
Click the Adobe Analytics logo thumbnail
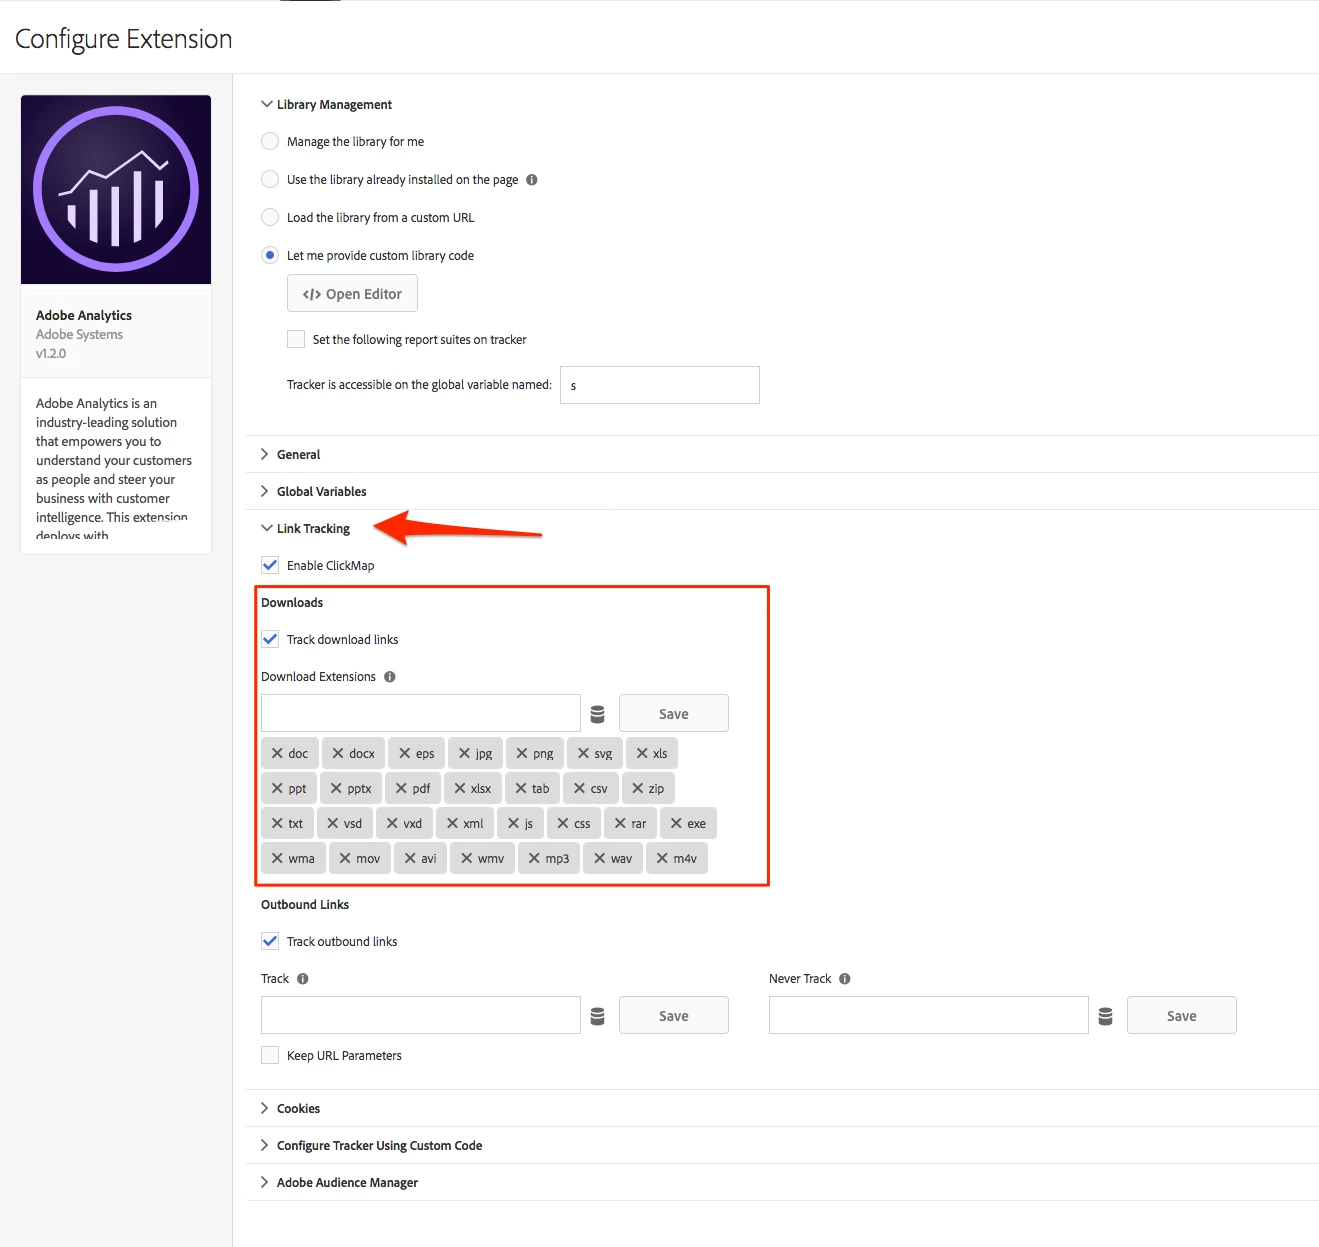[x=116, y=189]
